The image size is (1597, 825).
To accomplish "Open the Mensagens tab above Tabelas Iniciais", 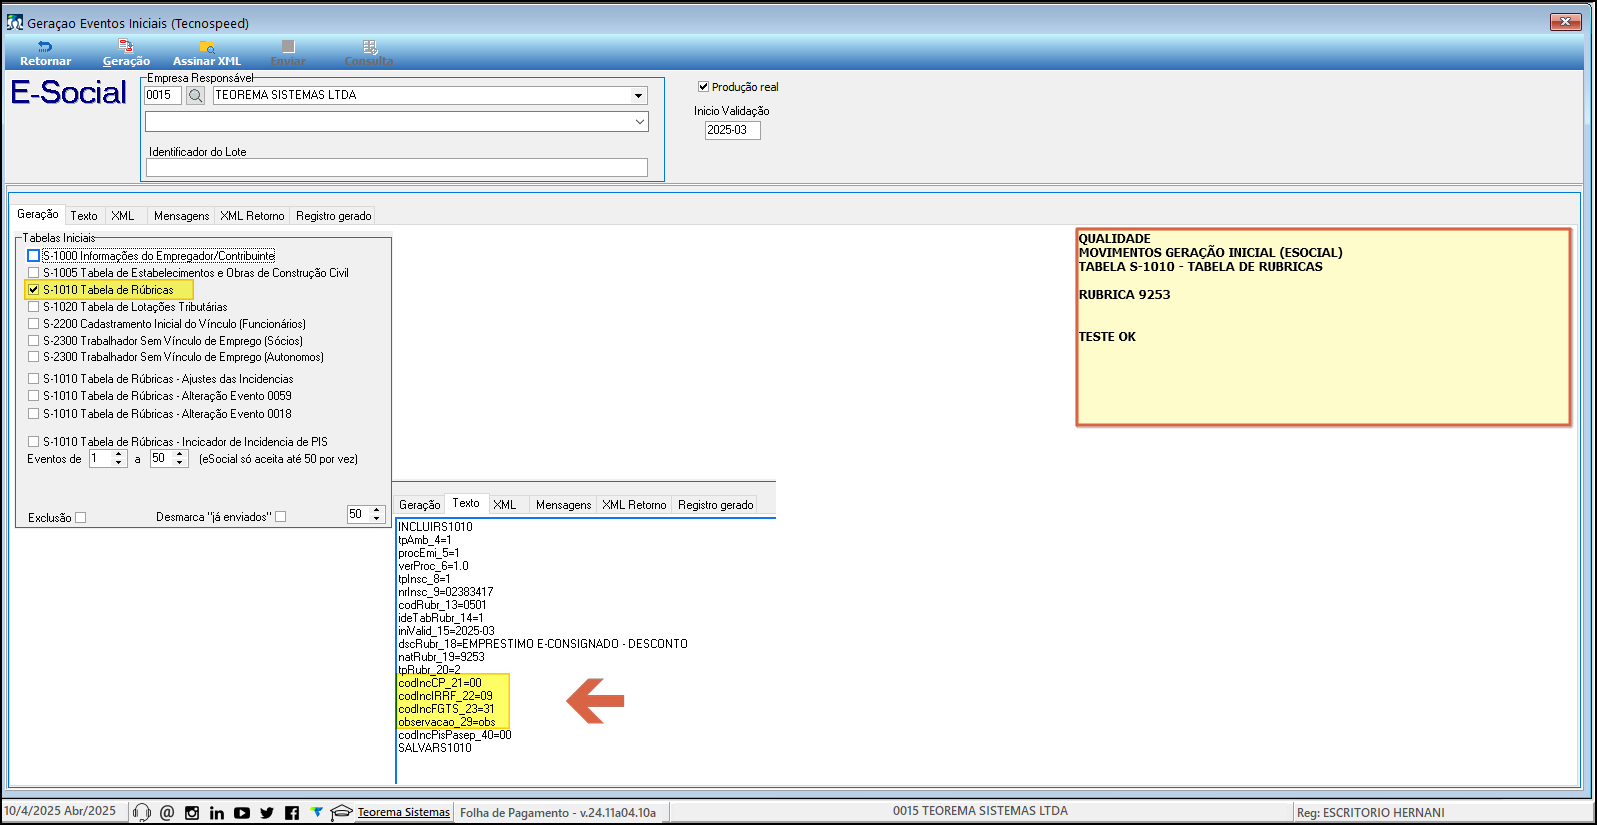I will 182,216.
